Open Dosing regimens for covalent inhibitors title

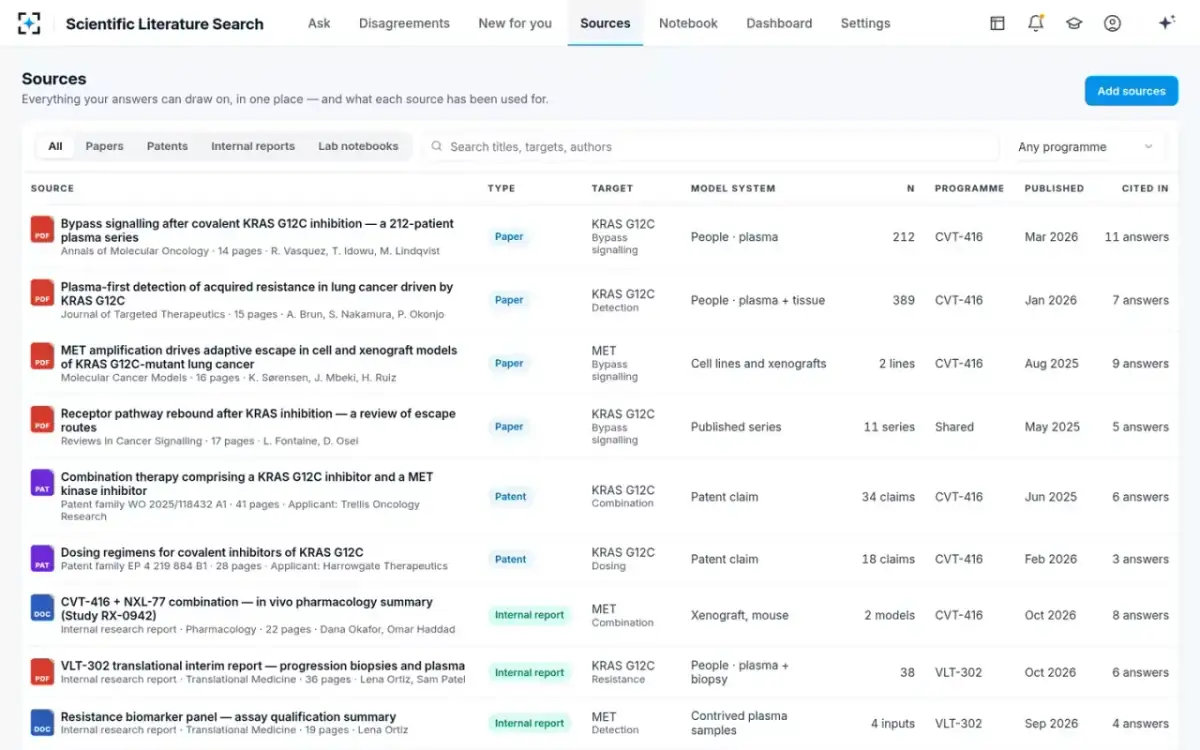click(212, 552)
